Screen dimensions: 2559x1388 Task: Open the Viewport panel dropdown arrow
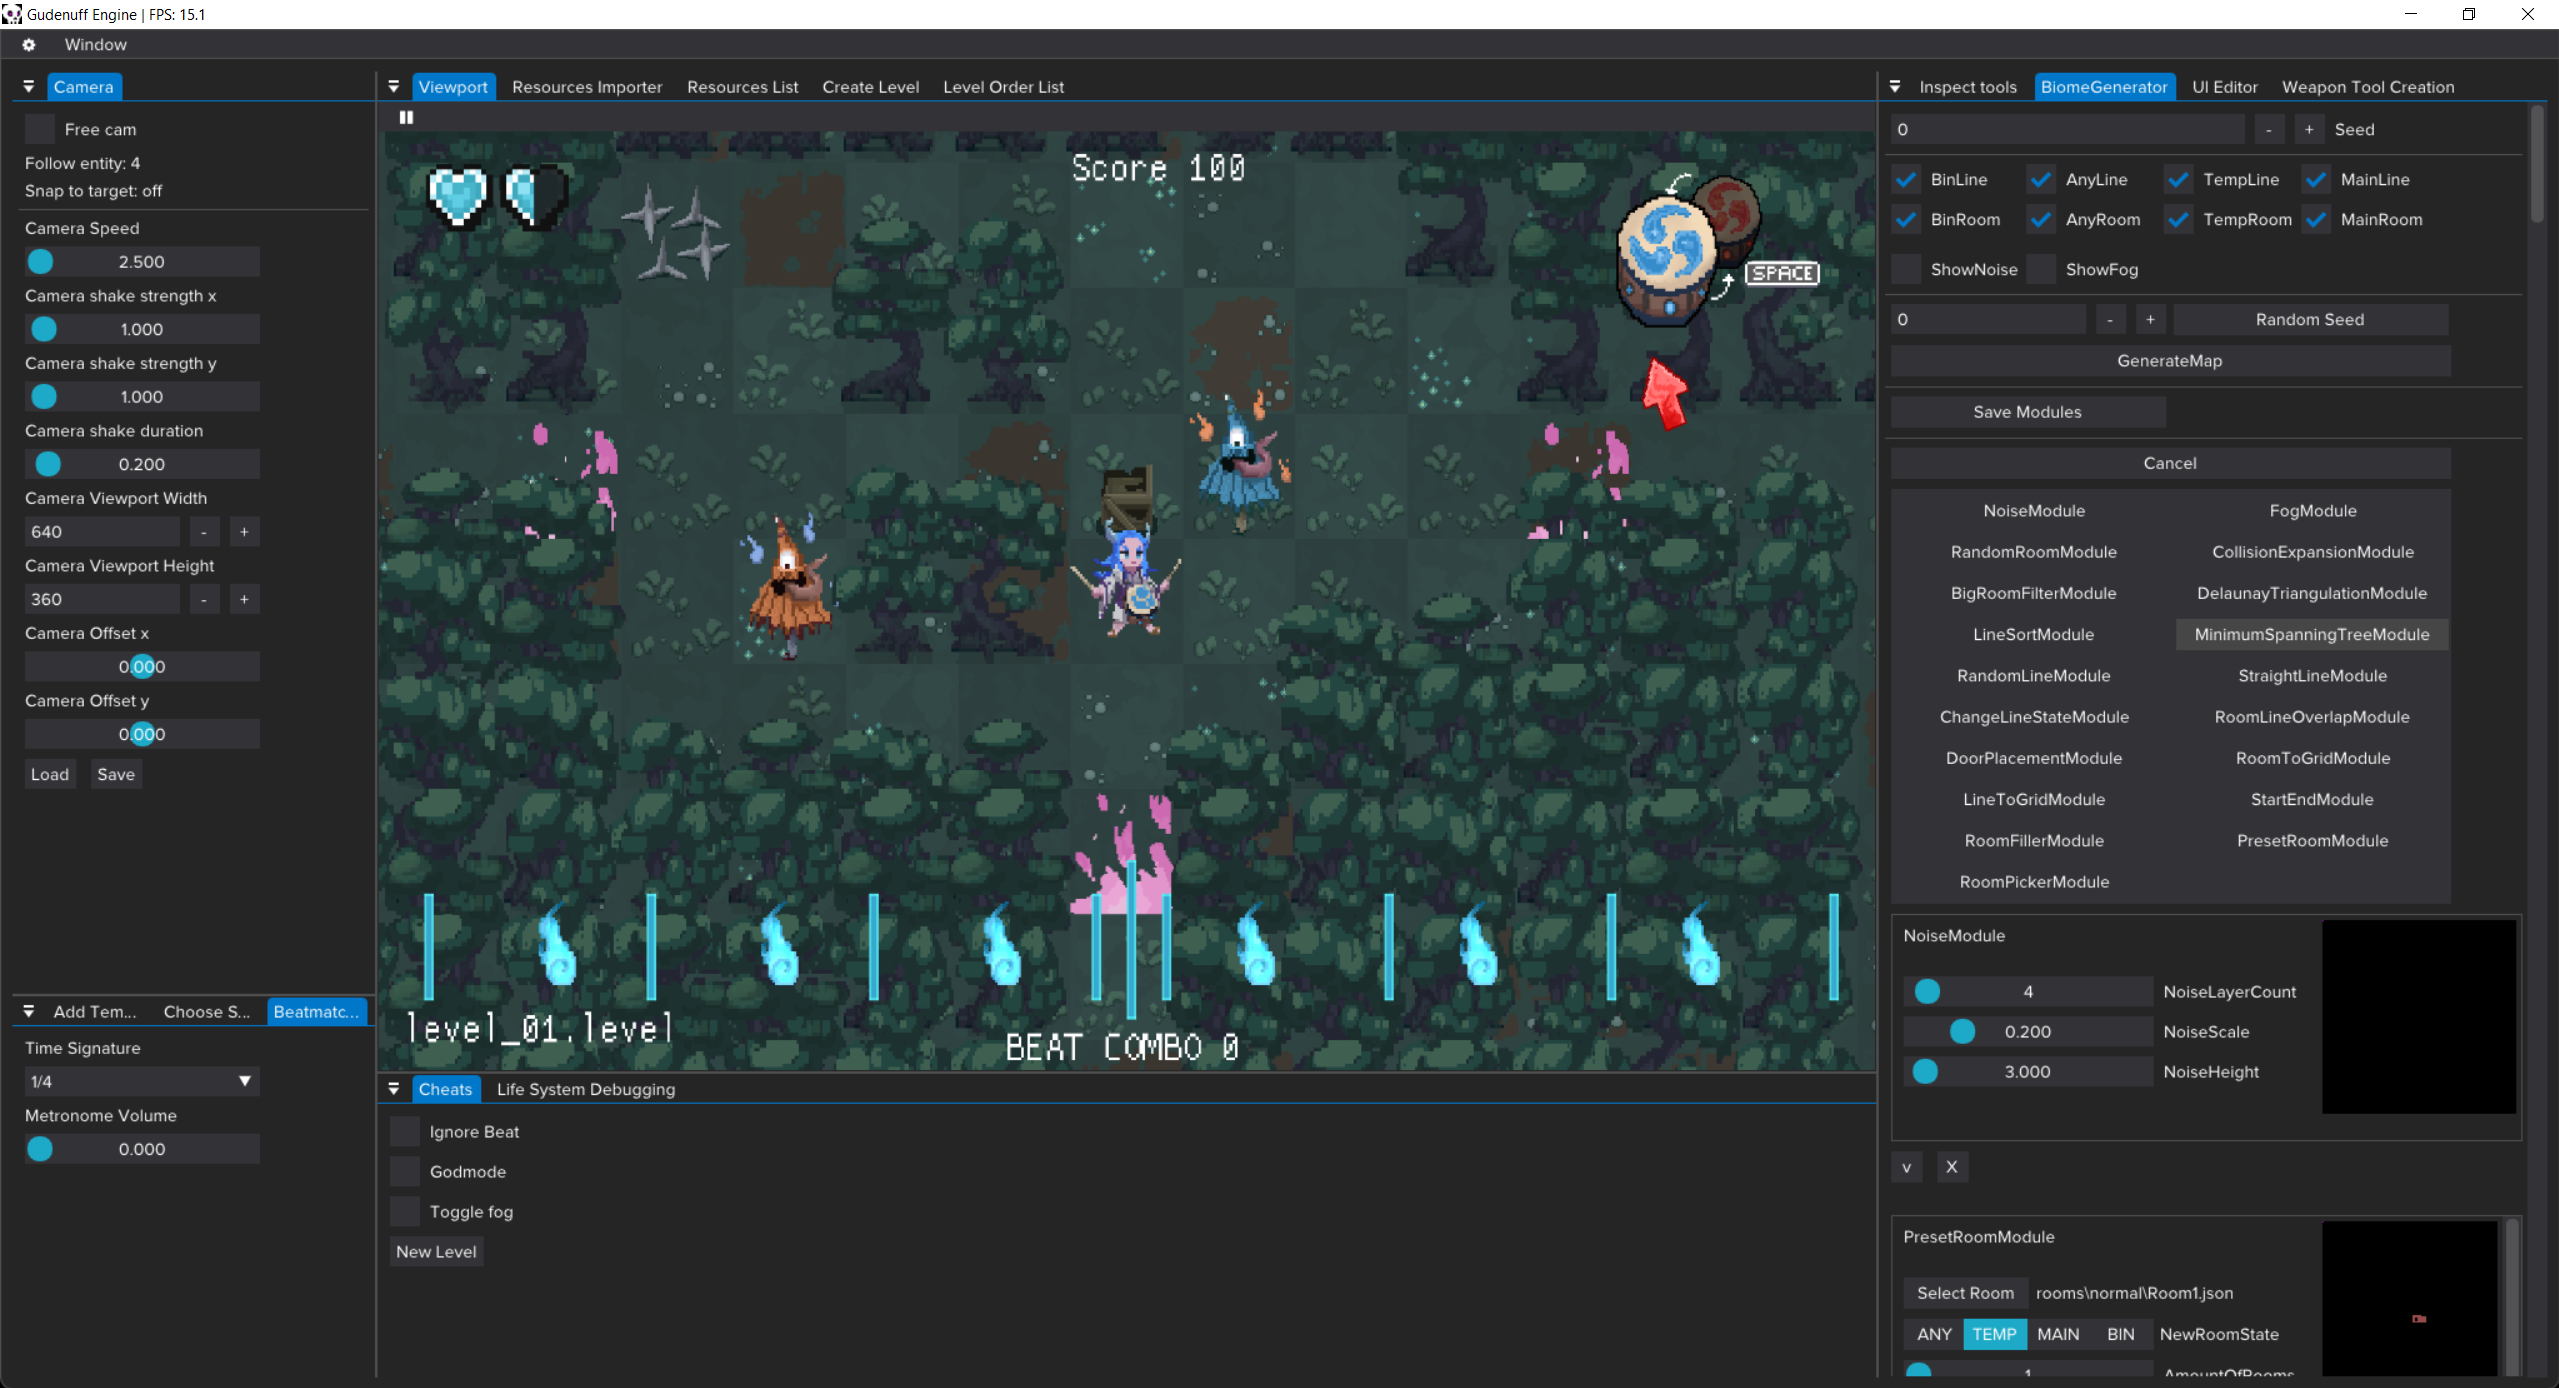(x=394, y=87)
